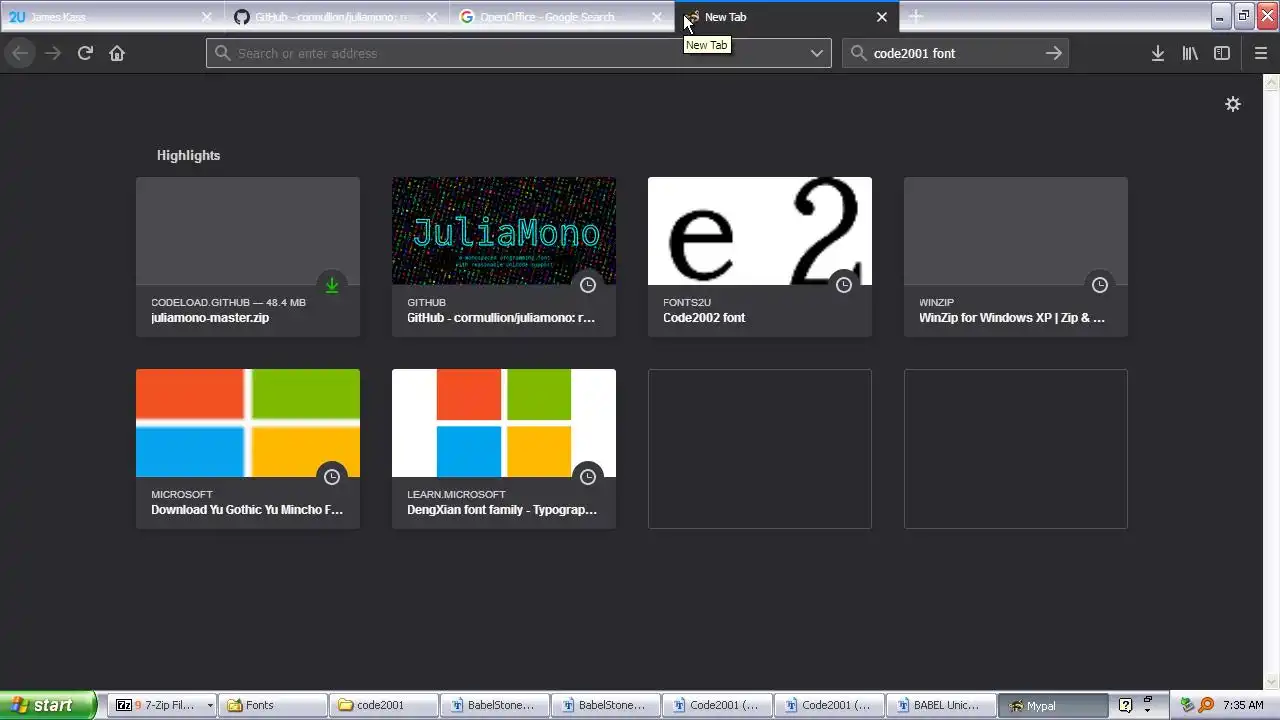Submit search with the go arrow
This screenshot has height=720, width=1280.
pos(1053,53)
